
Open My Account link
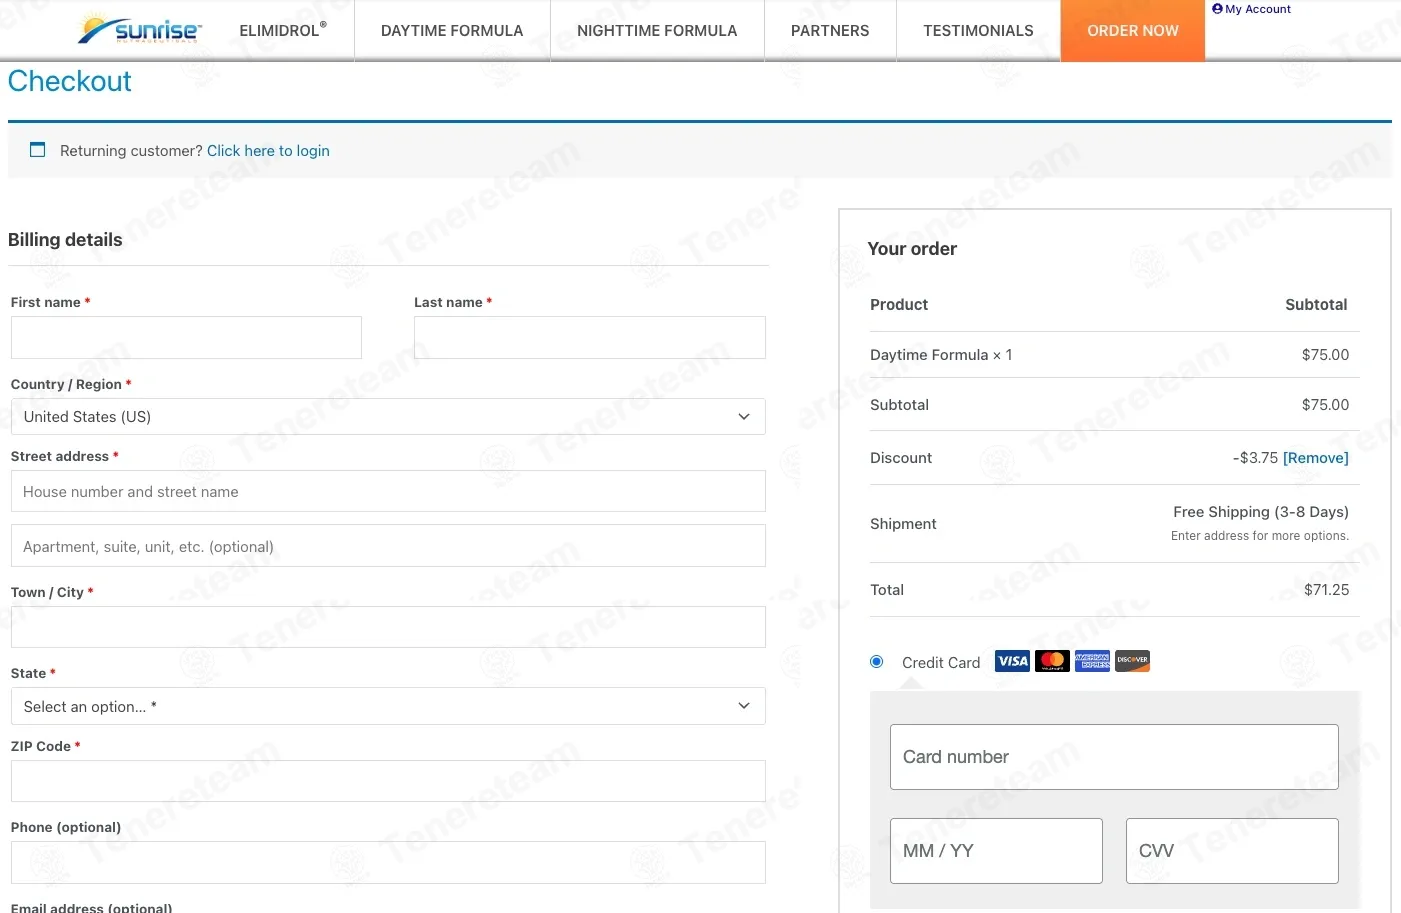pyautogui.click(x=1258, y=9)
